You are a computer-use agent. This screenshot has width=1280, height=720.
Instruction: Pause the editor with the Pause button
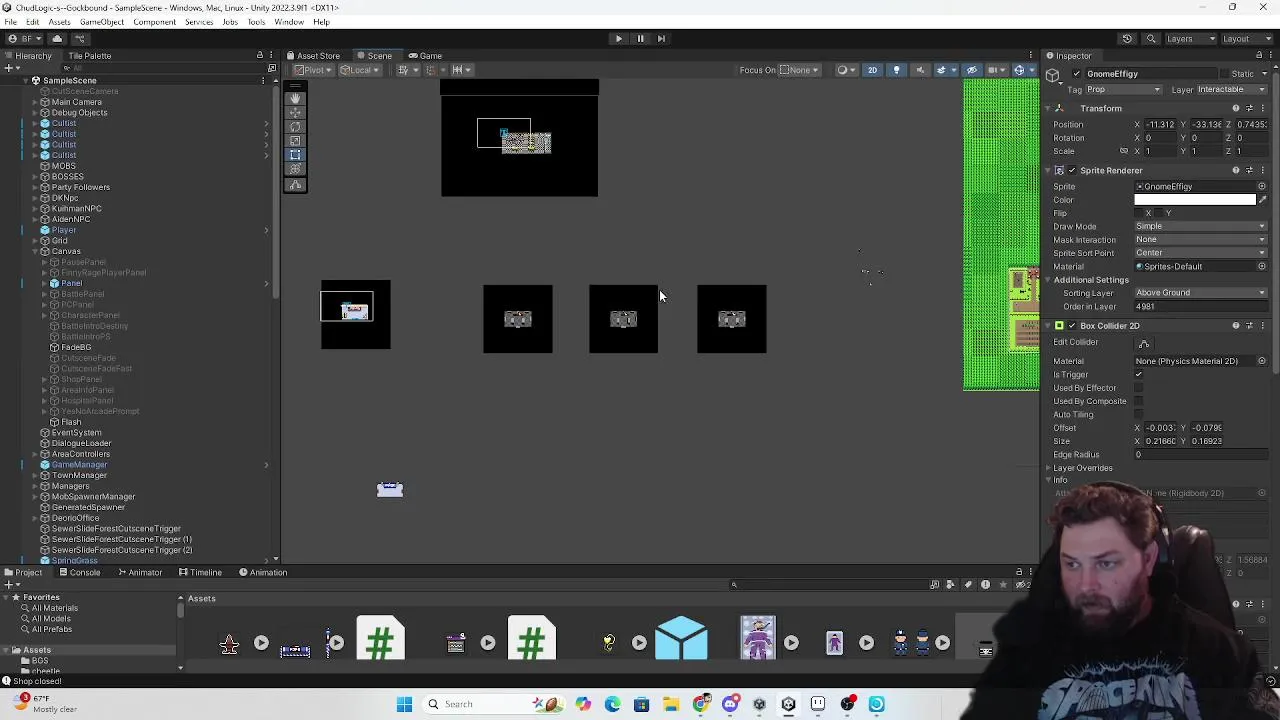tap(640, 39)
